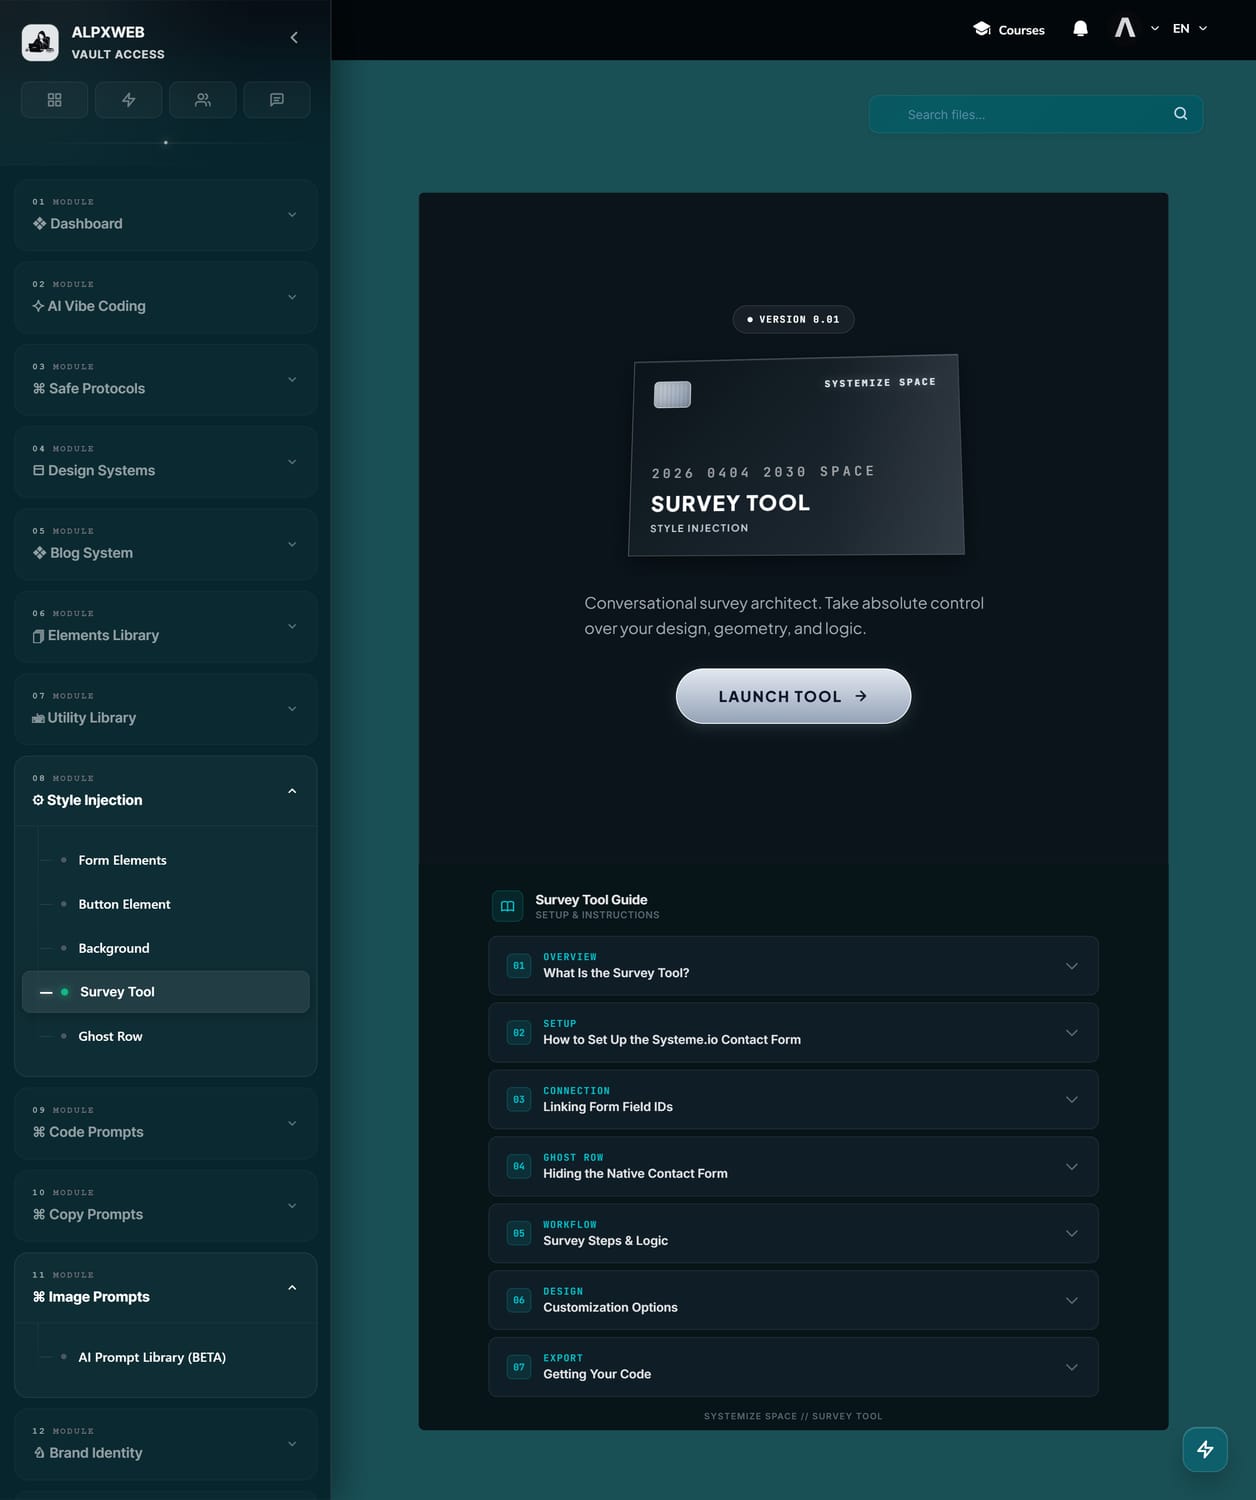Click the 01 number badge for Overview
This screenshot has height=1500, width=1256.
519,966
